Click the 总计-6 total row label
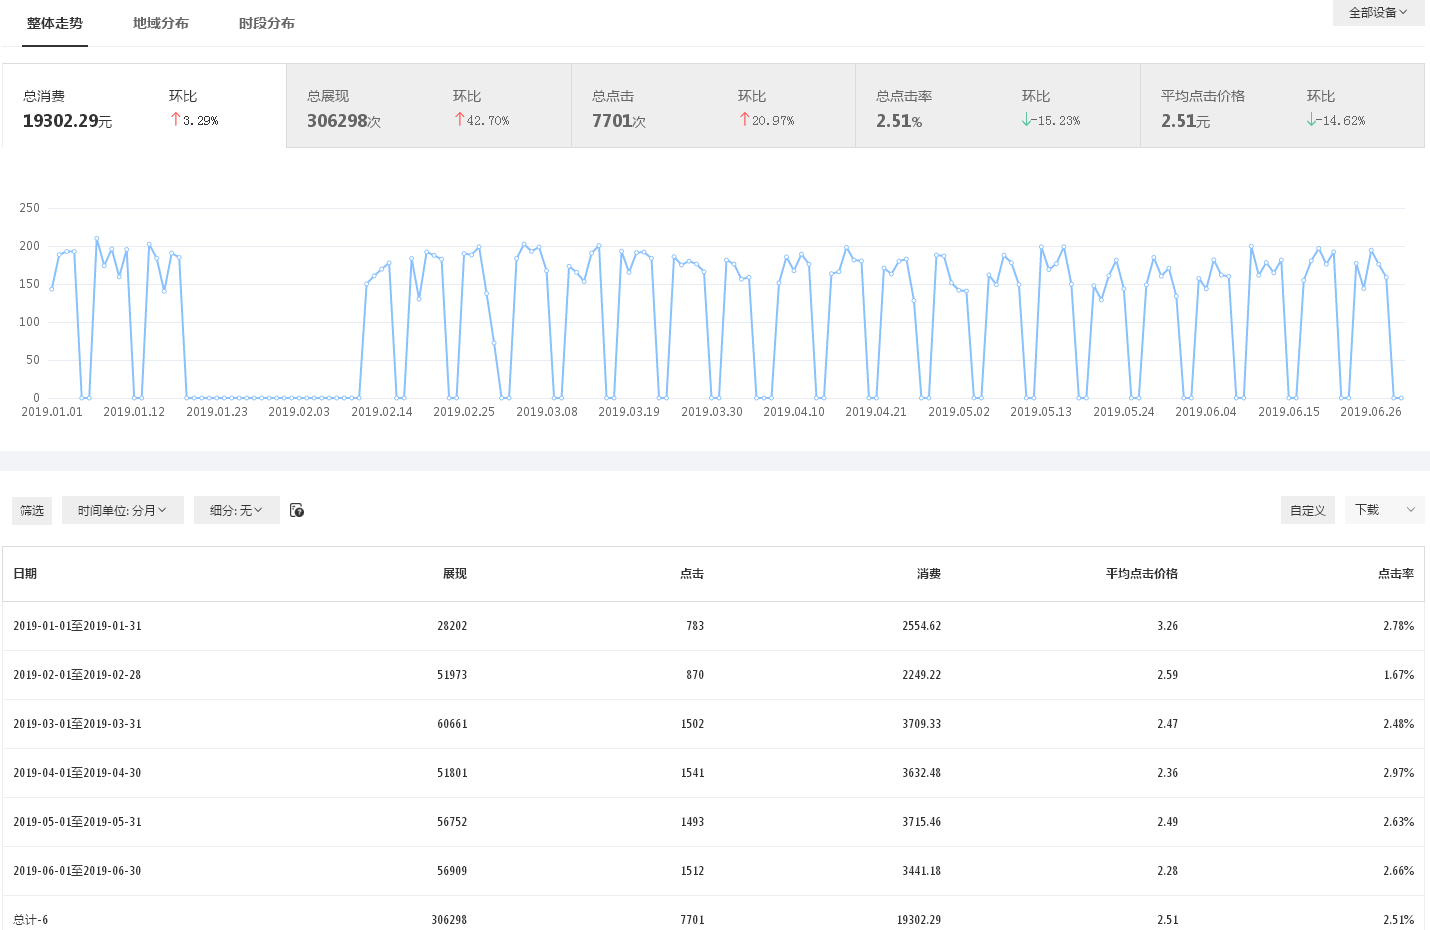1430x930 pixels. coord(30,920)
